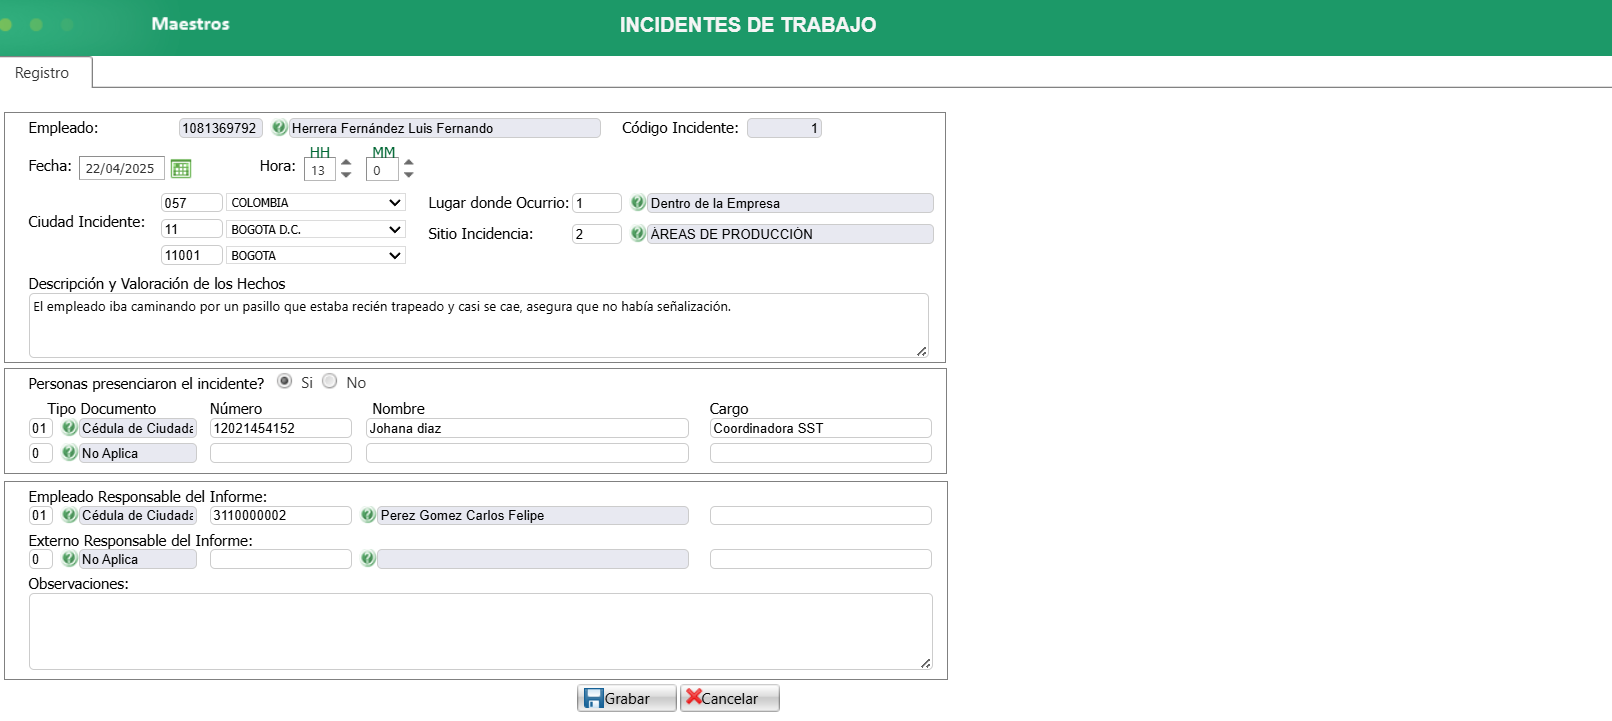Image resolution: width=1612 pixels, height=721 pixels.
Task: Select Si for witnesses present
Action: 285,381
